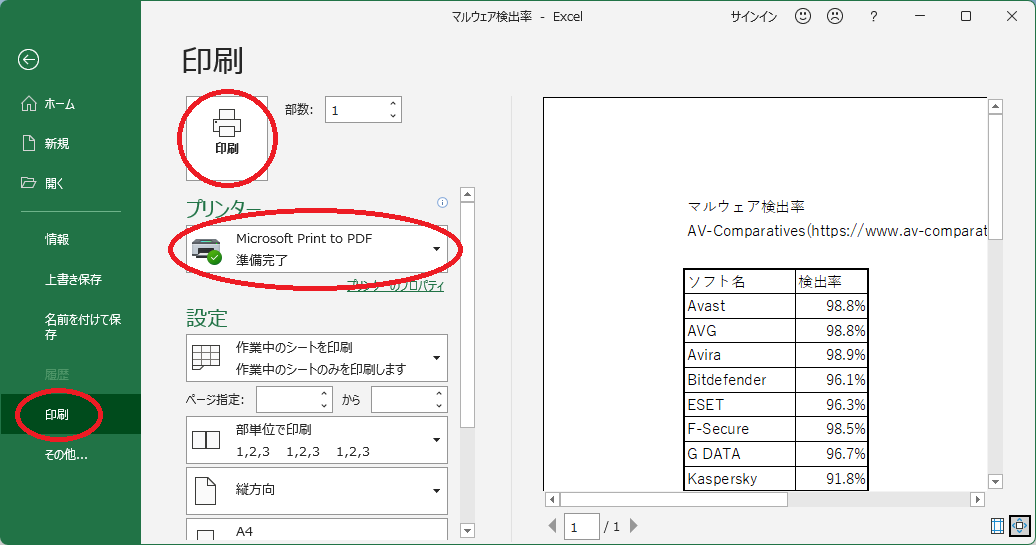Screen dimensions: 1036x545
Task: Open the 縦方向 orientation dropdown
Action: point(317,491)
